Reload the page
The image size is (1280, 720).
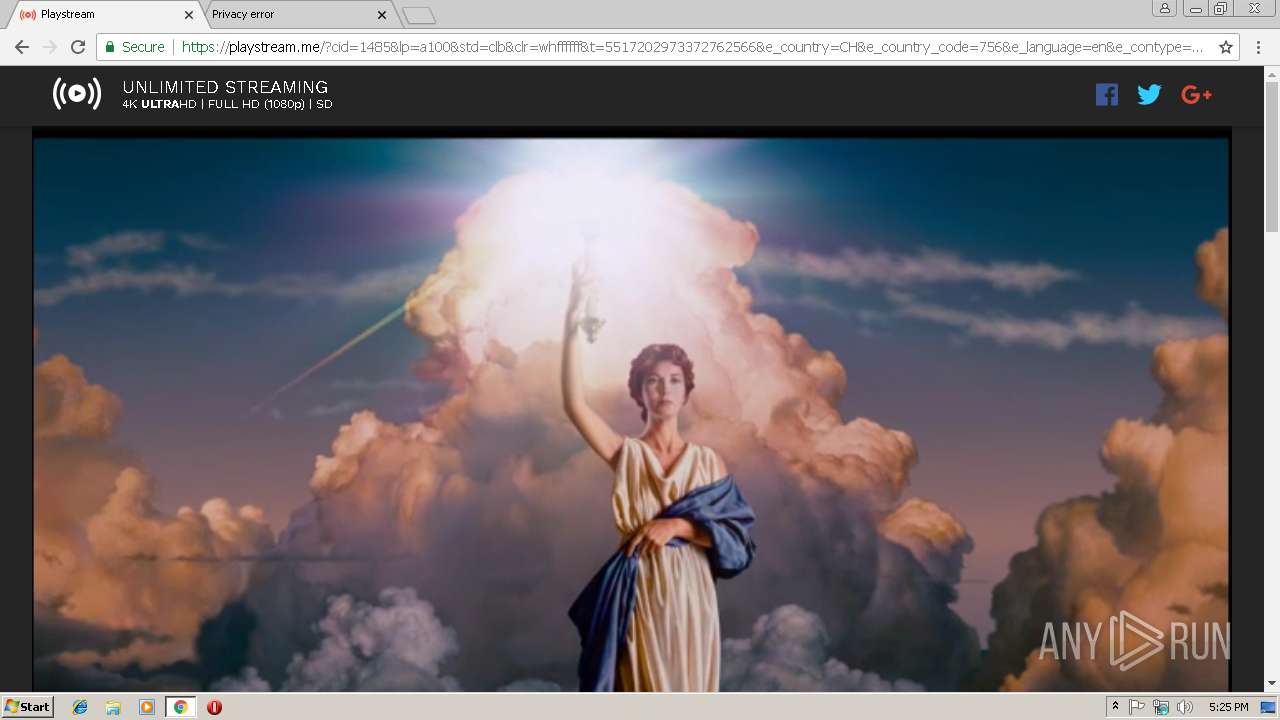[78, 47]
